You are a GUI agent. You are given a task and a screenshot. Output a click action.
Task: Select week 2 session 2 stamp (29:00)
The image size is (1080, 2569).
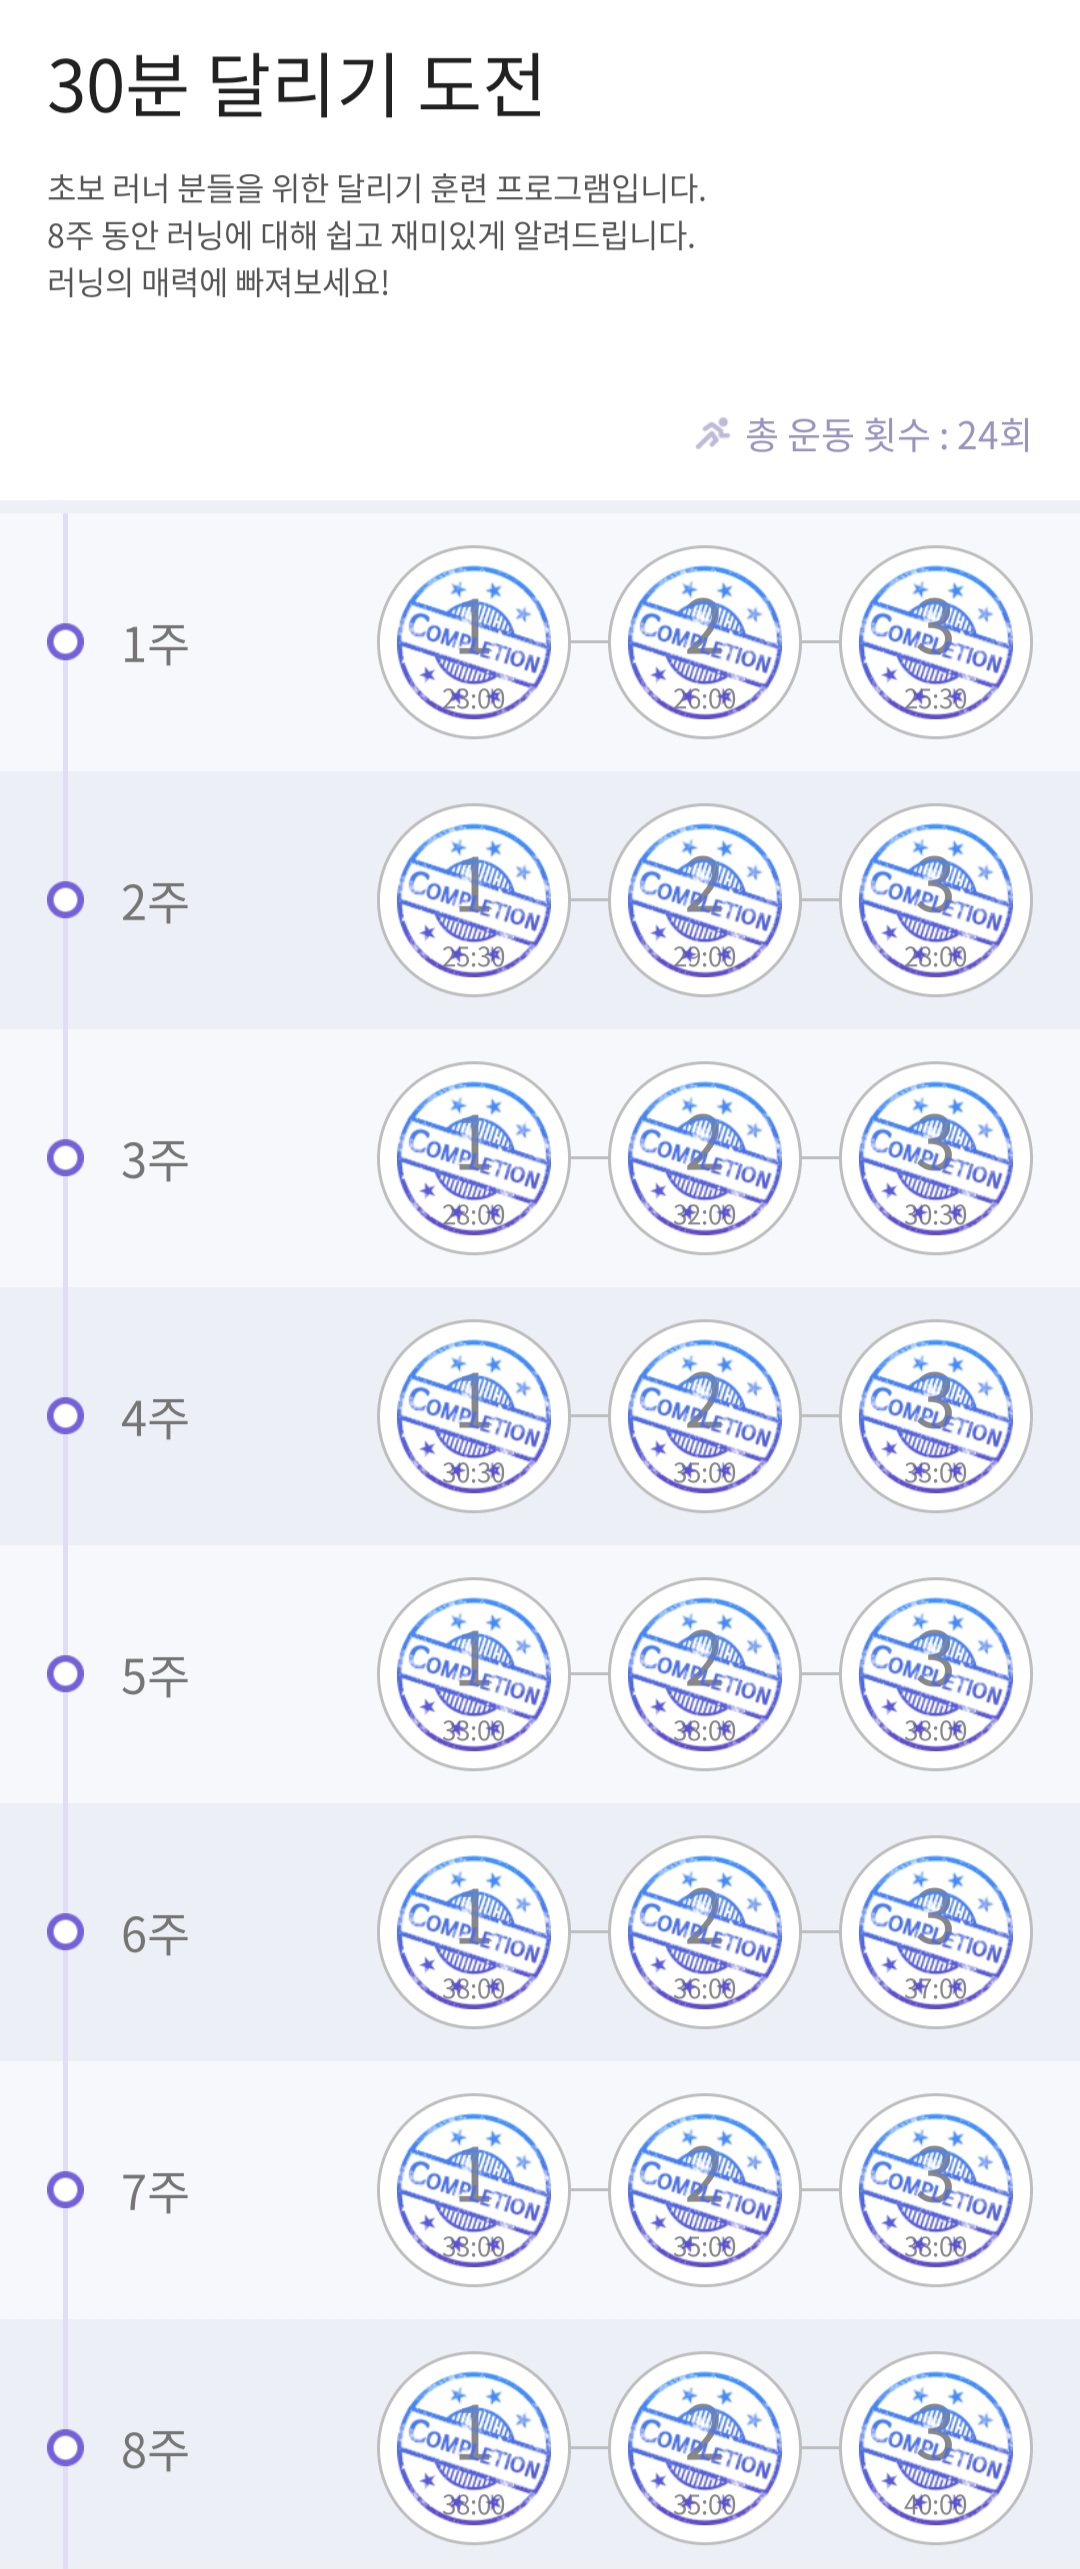[705, 900]
